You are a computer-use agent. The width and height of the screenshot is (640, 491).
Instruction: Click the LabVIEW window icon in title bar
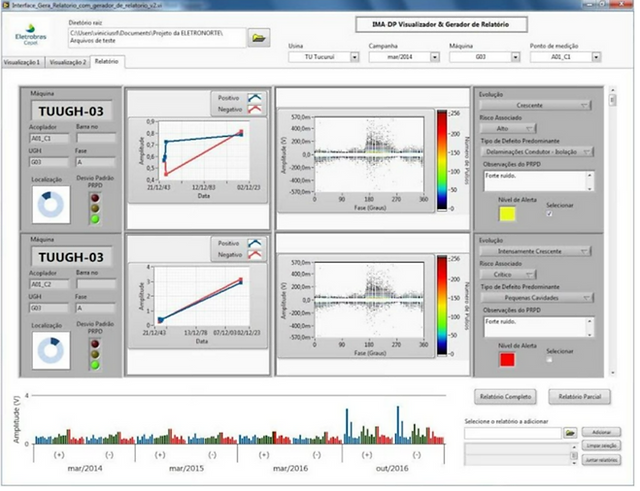tap(6, 5)
